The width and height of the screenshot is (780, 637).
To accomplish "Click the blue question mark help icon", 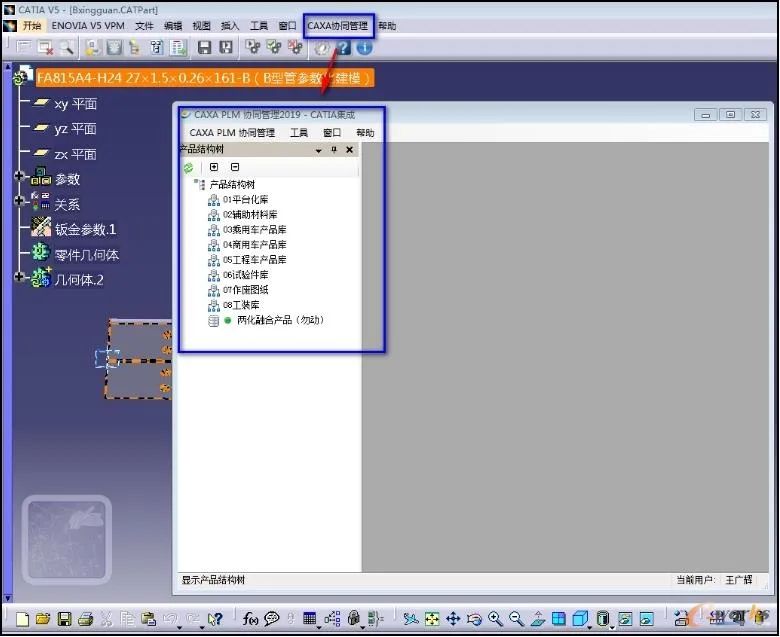I will [343, 48].
